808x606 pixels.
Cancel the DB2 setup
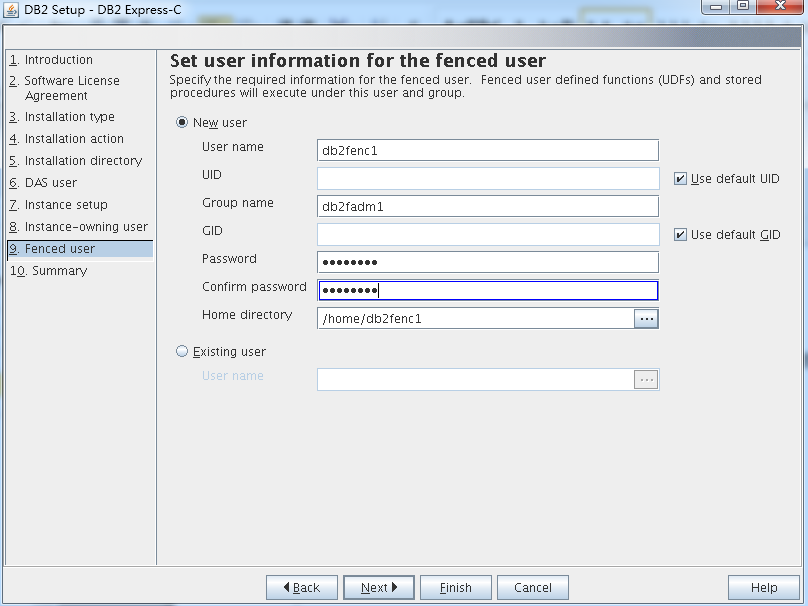(533, 587)
